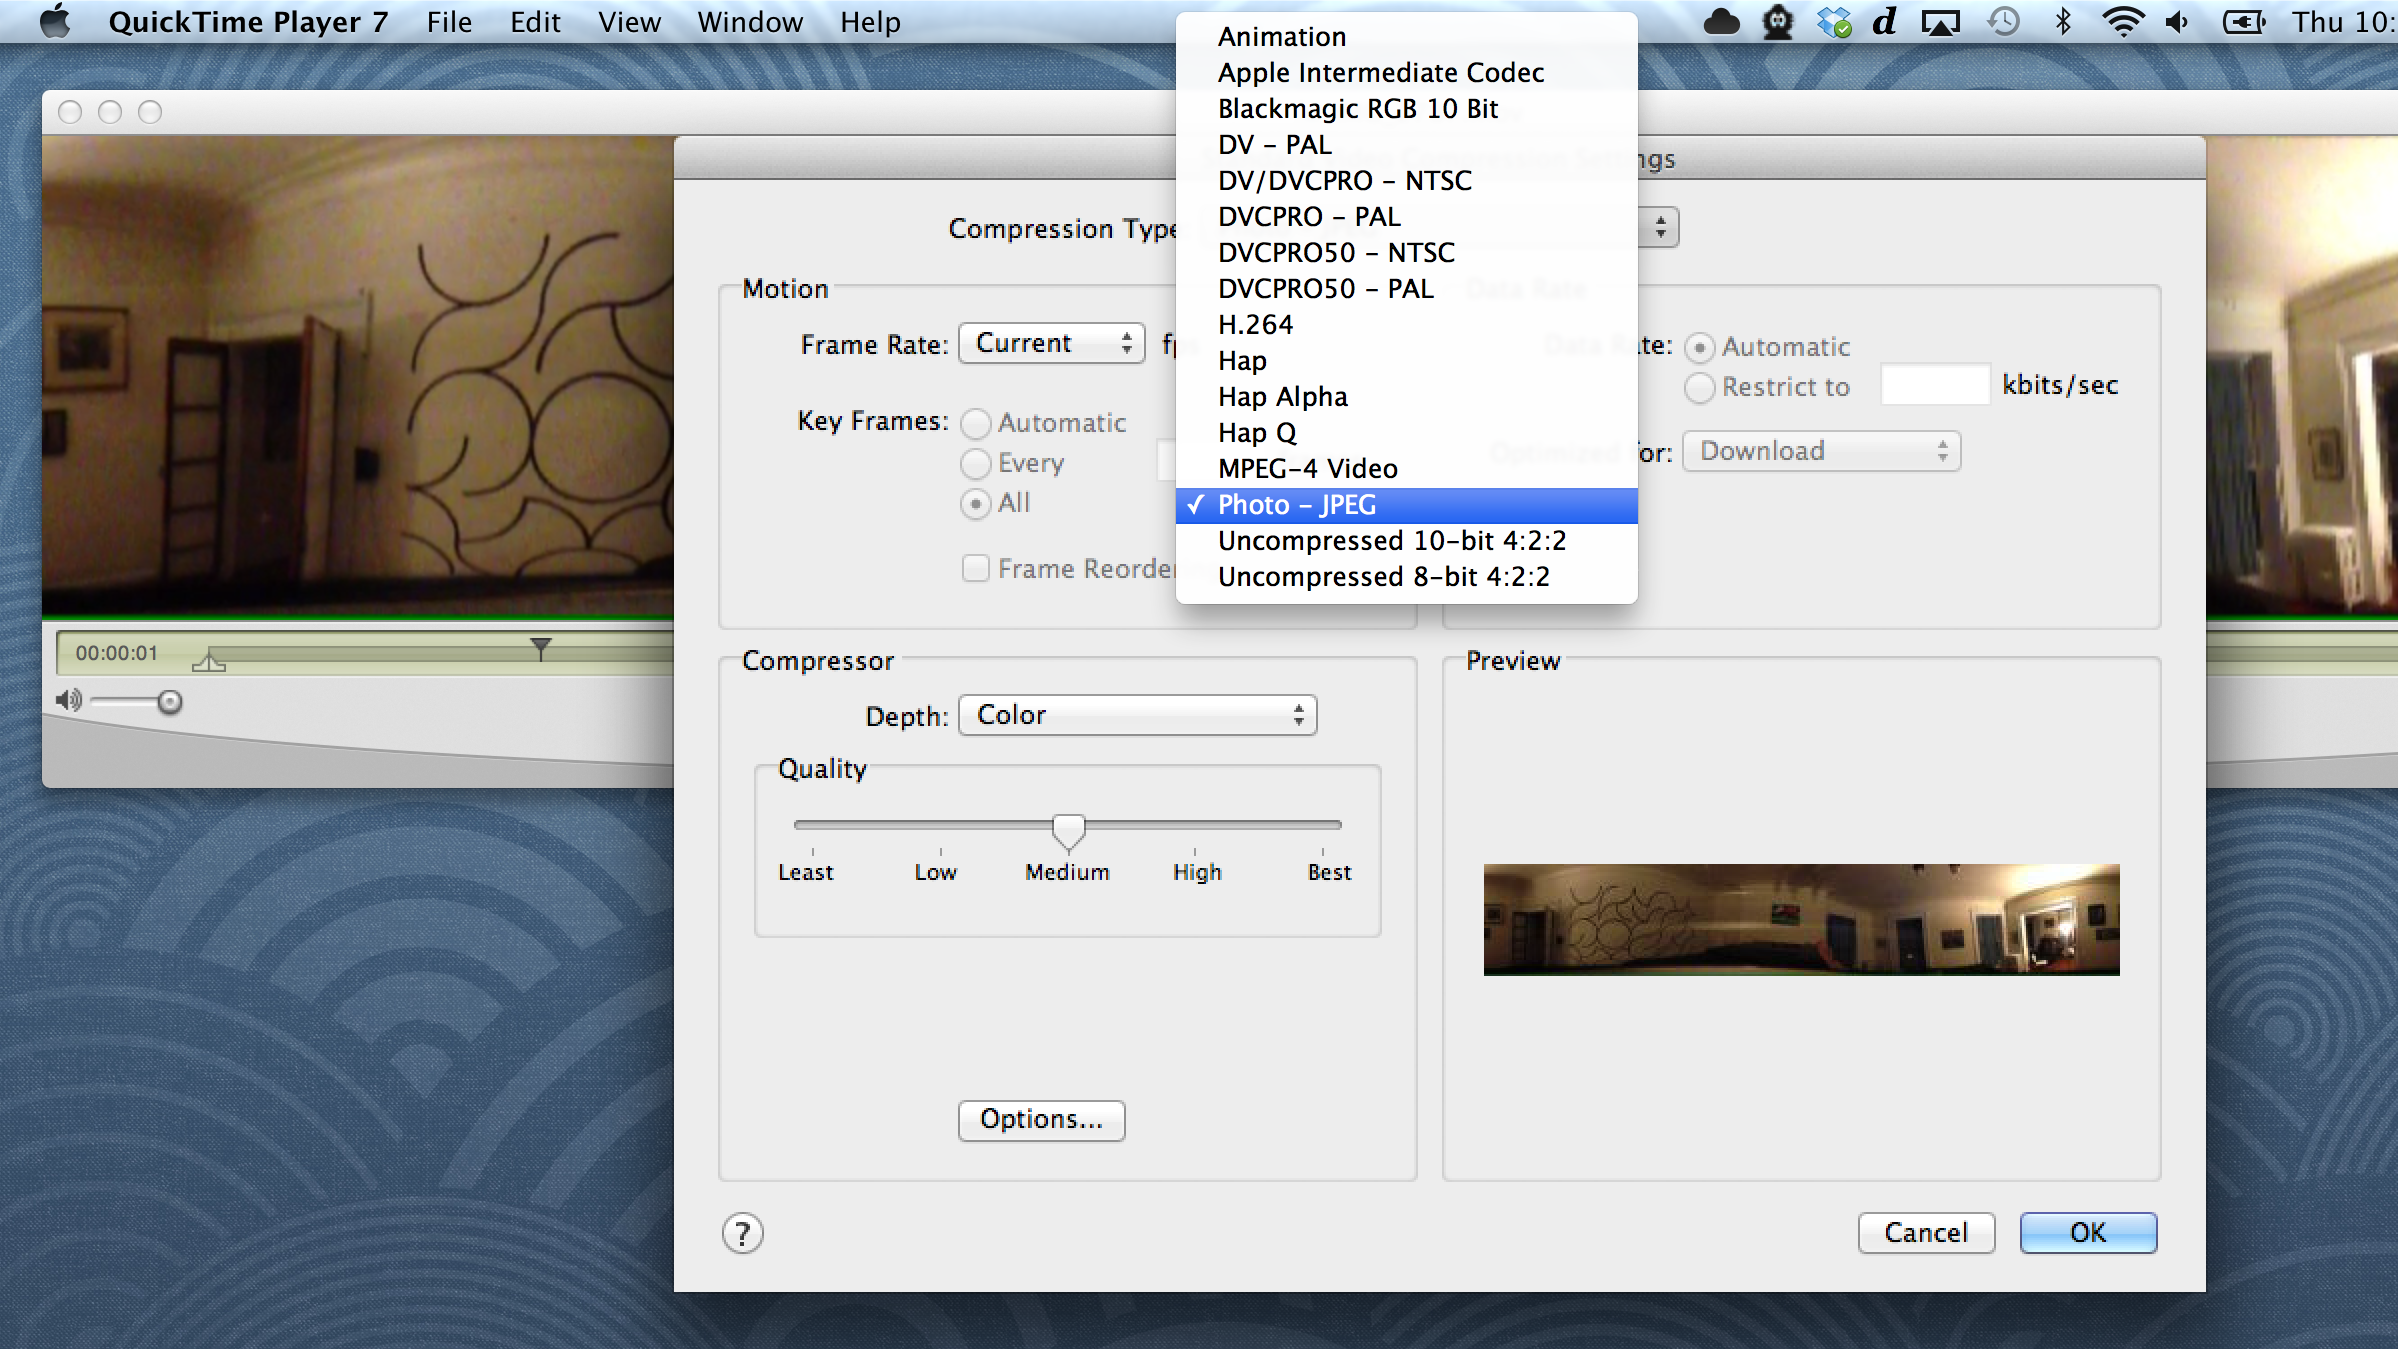Screen dimensions: 2398x1349
Task: Open the File menu
Action: [449, 22]
